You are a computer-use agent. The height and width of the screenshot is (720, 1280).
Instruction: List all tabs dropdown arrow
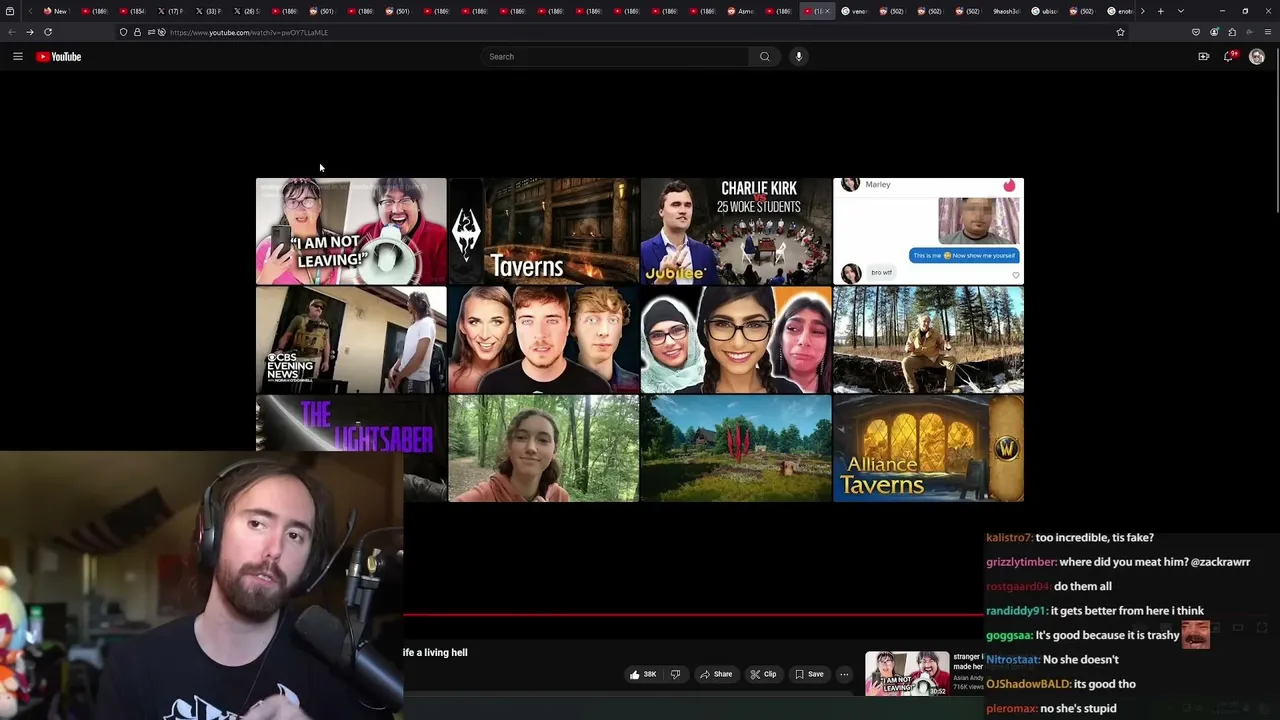1181,11
